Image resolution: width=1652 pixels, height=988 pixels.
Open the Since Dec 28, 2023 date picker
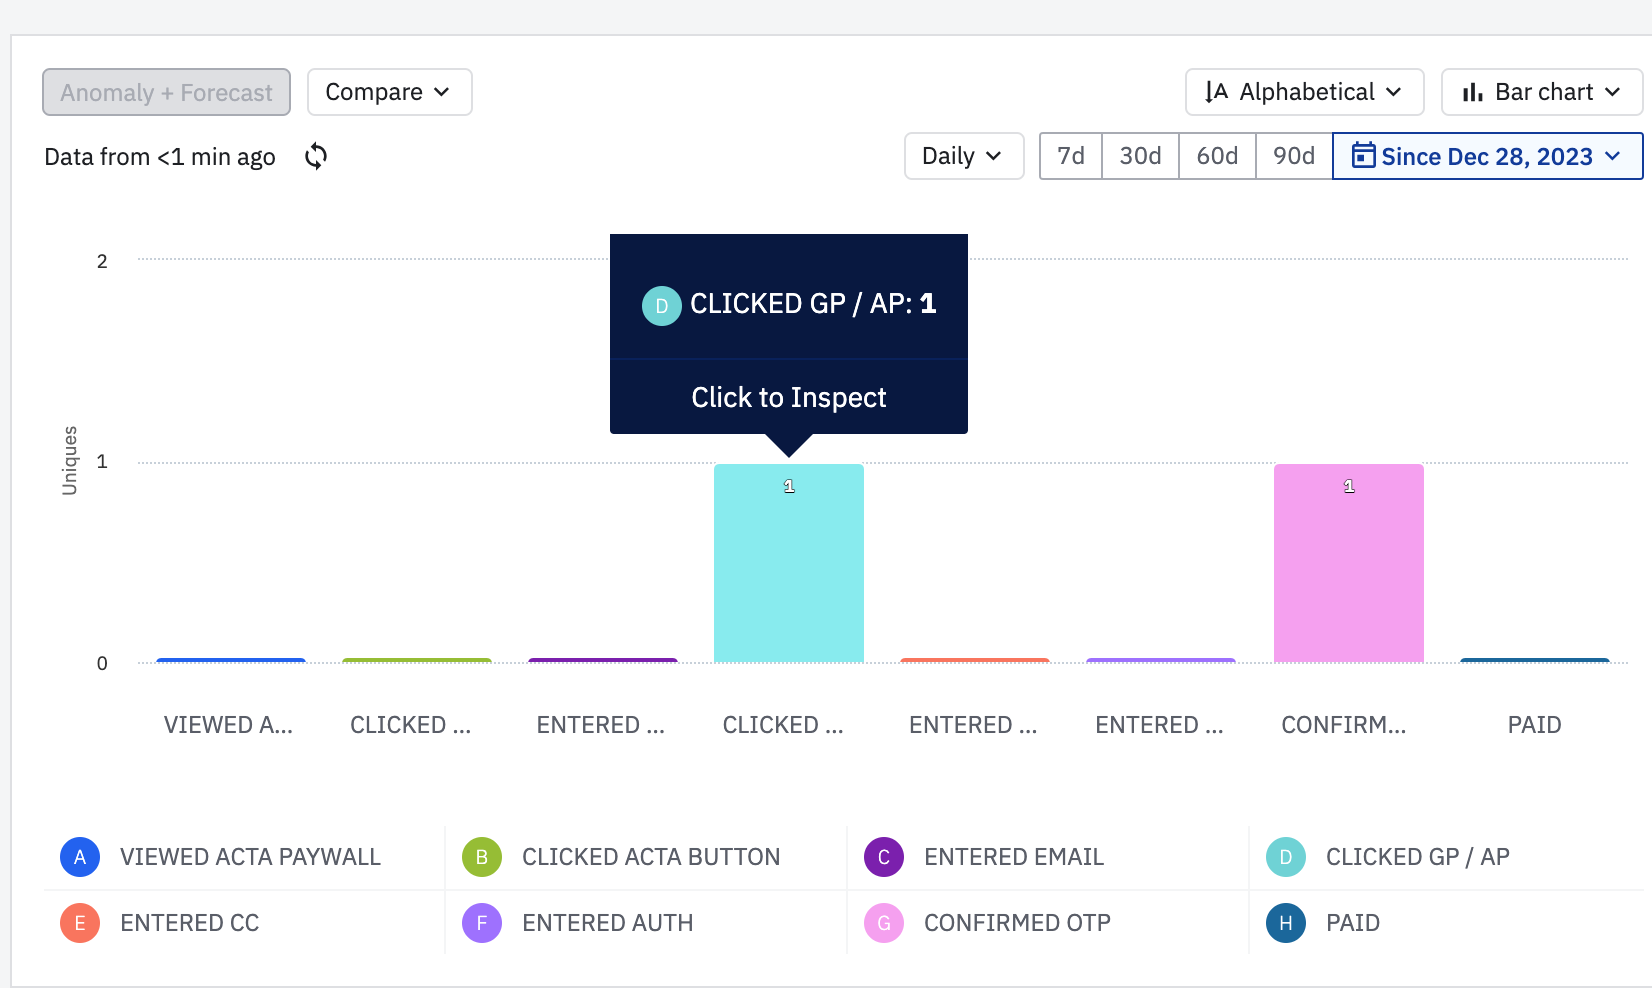coord(1487,156)
